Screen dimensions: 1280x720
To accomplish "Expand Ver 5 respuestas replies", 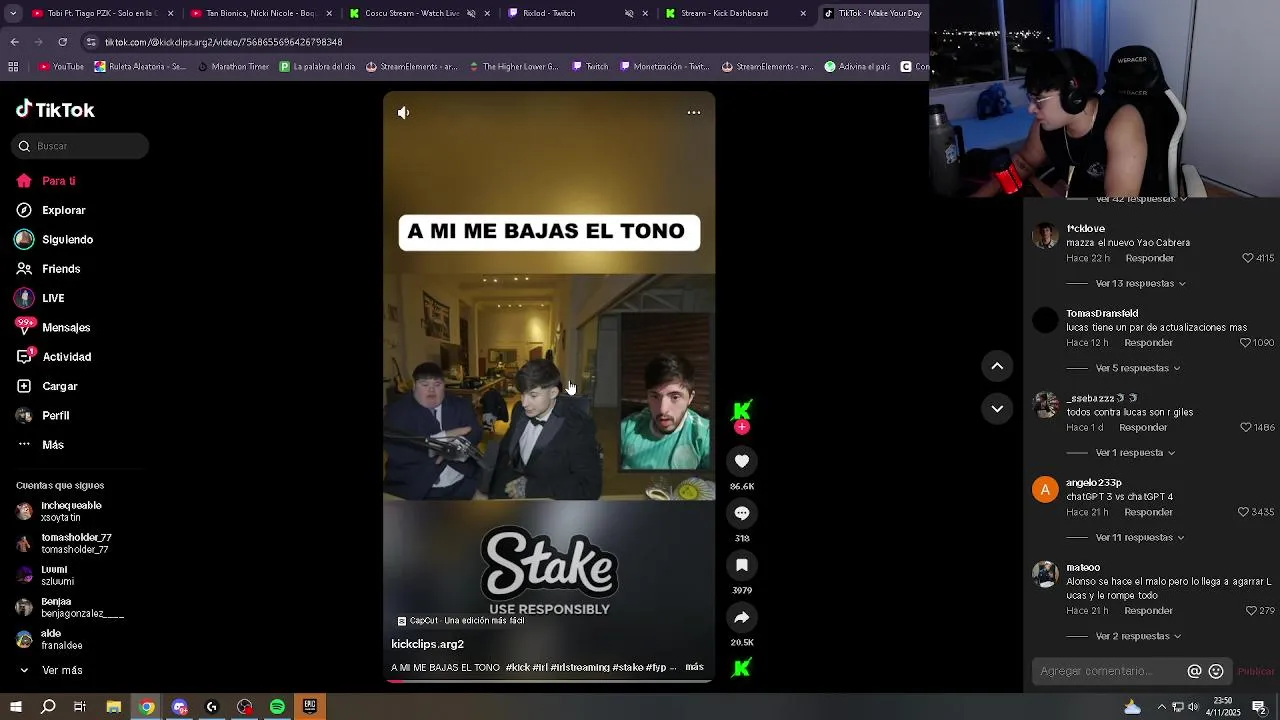I will [x=1138, y=368].
